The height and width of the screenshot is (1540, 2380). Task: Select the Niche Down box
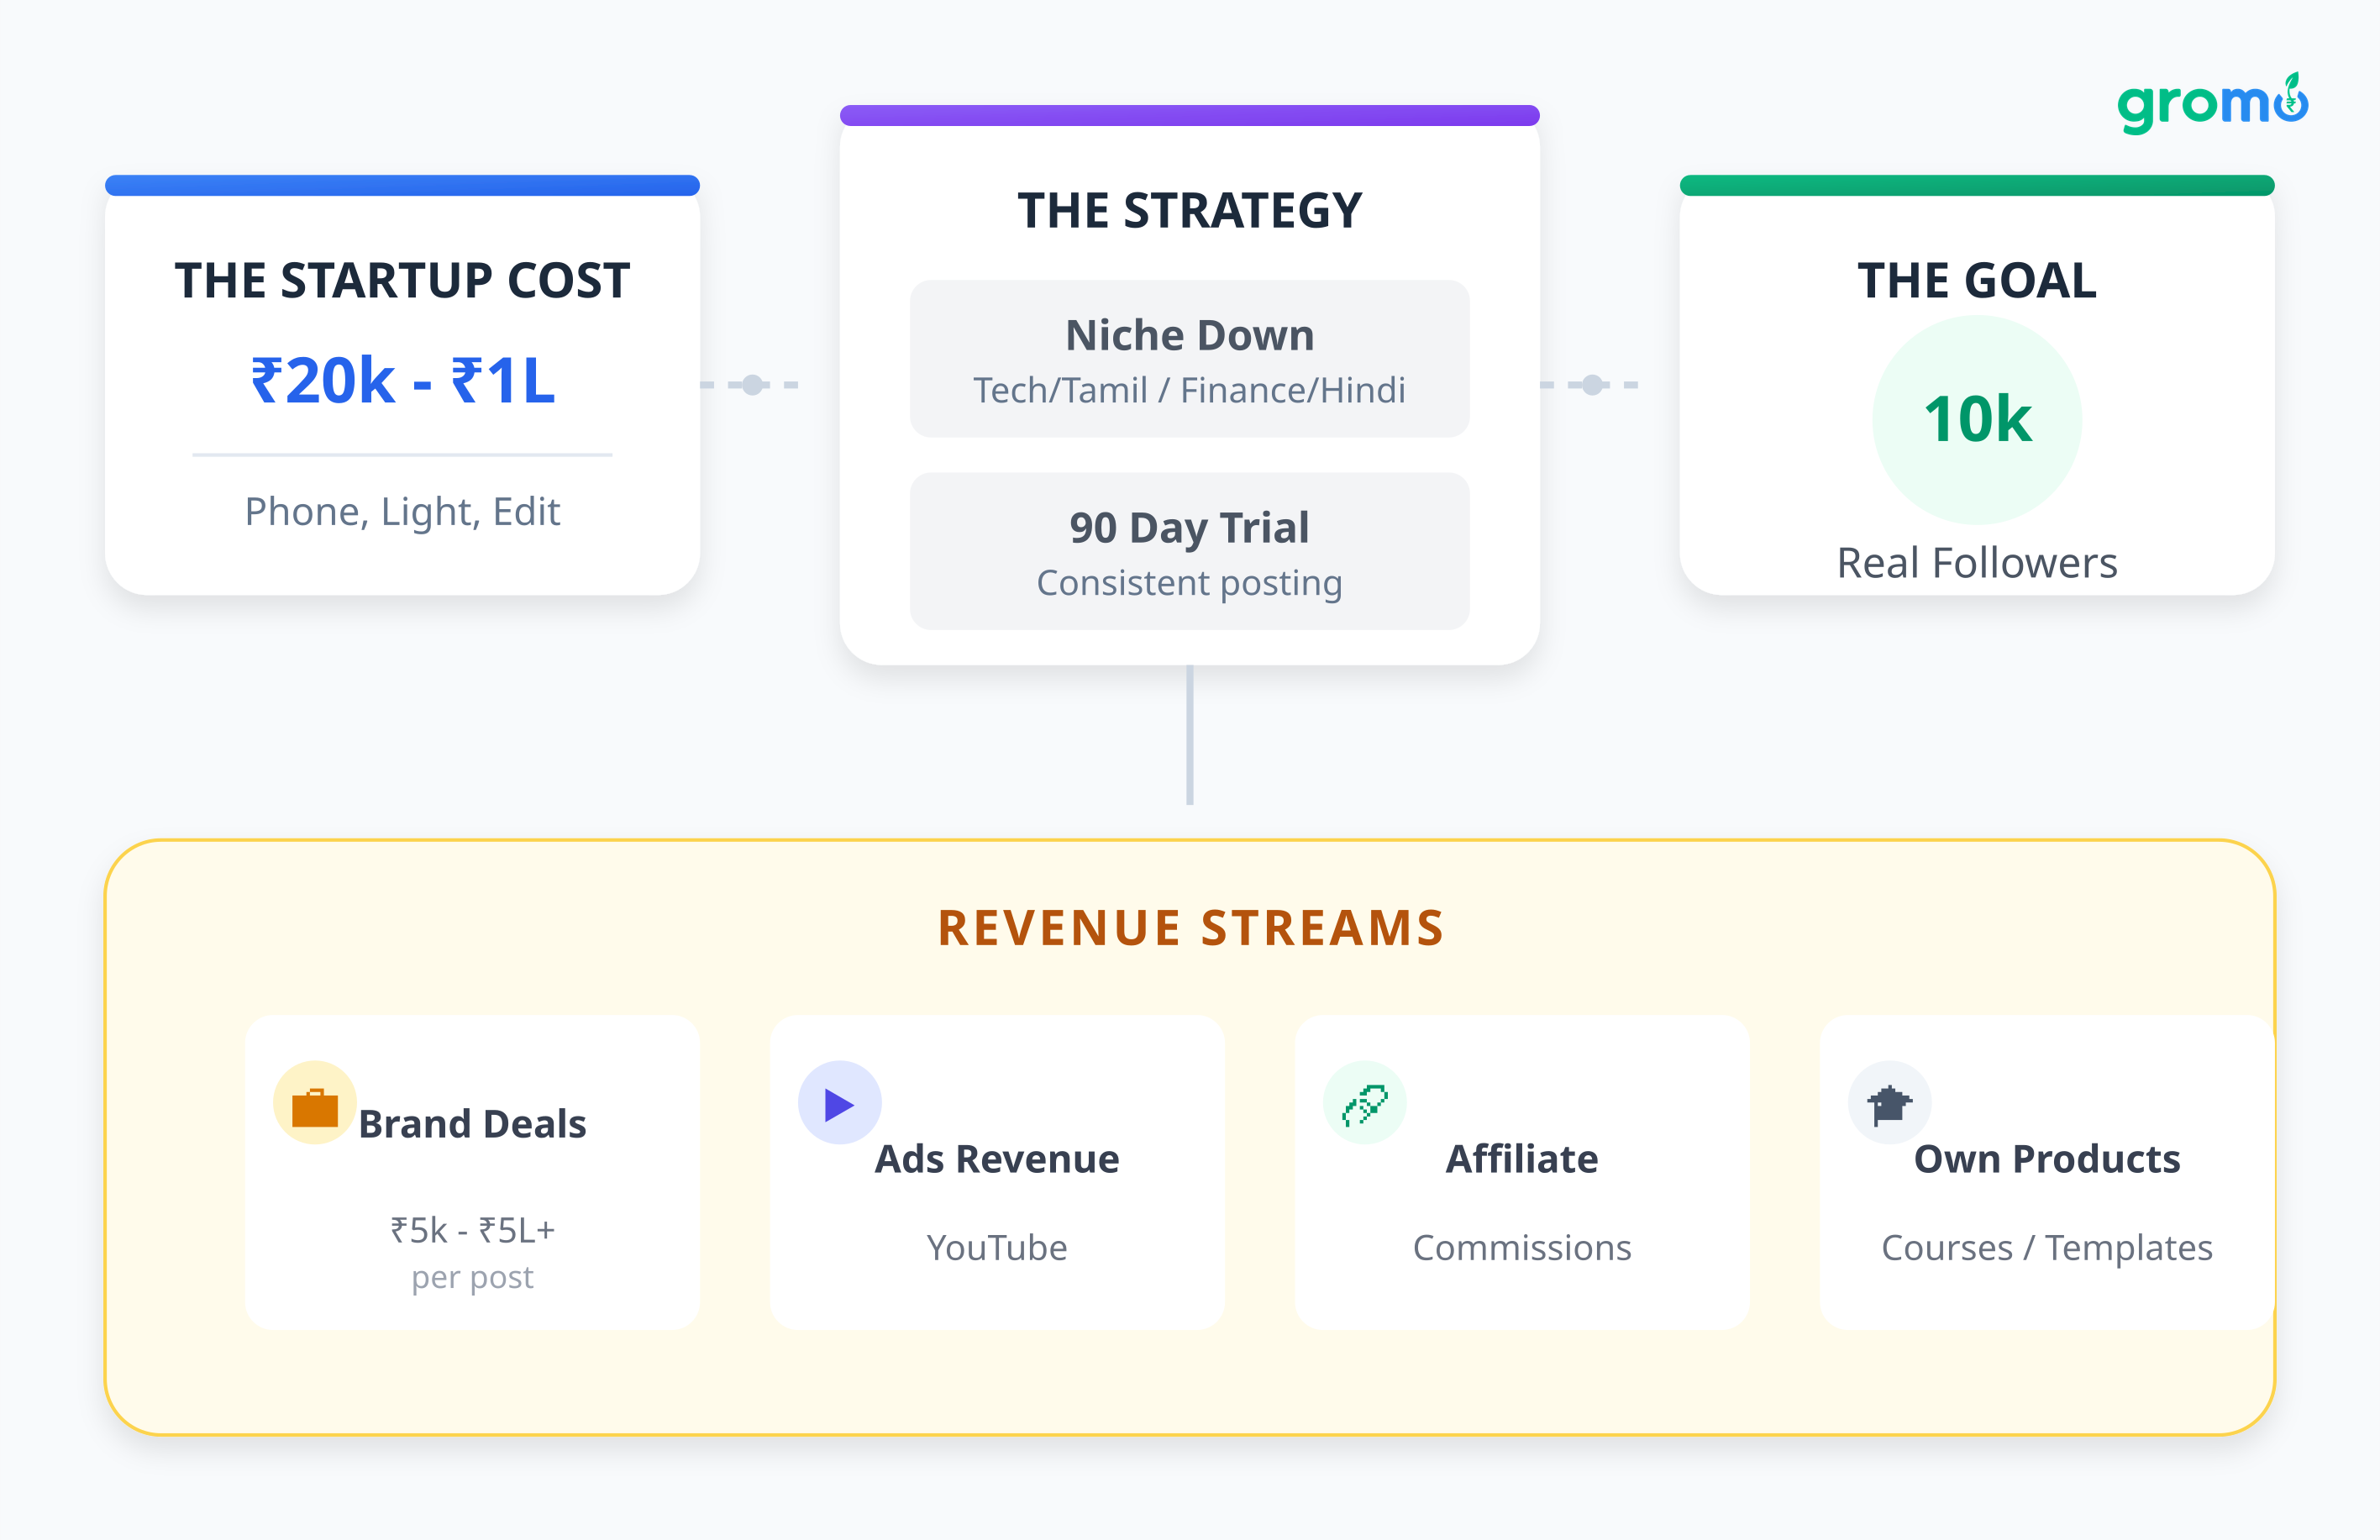pos(1189,359)
